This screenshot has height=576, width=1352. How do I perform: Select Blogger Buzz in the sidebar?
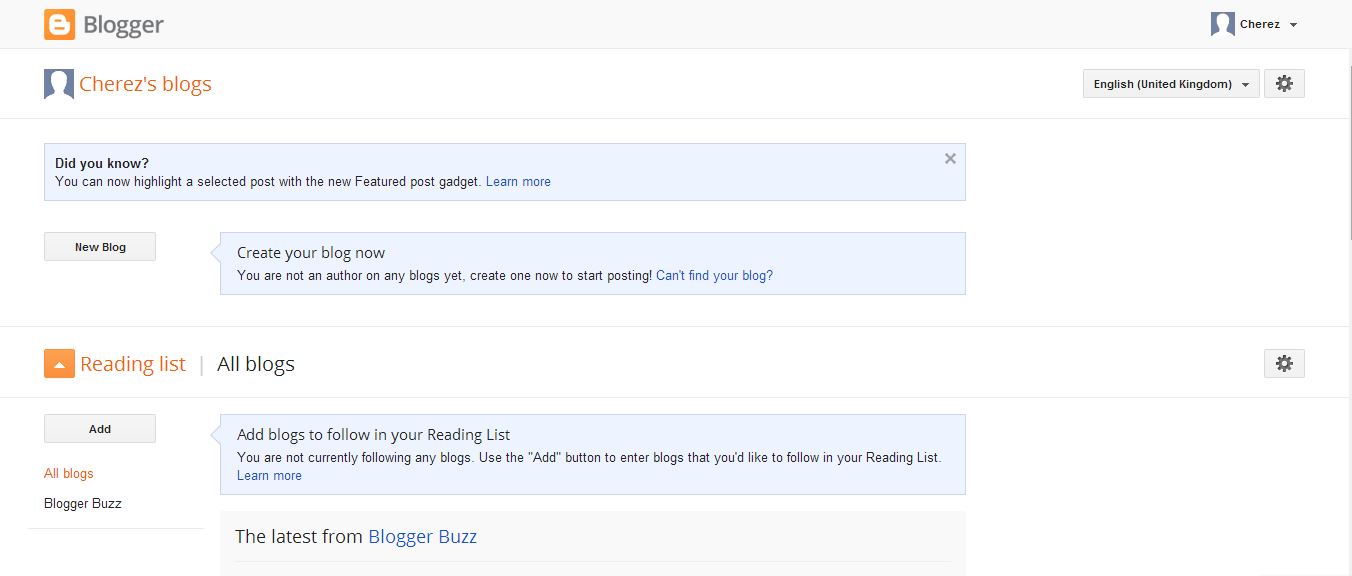click(83, 503)
